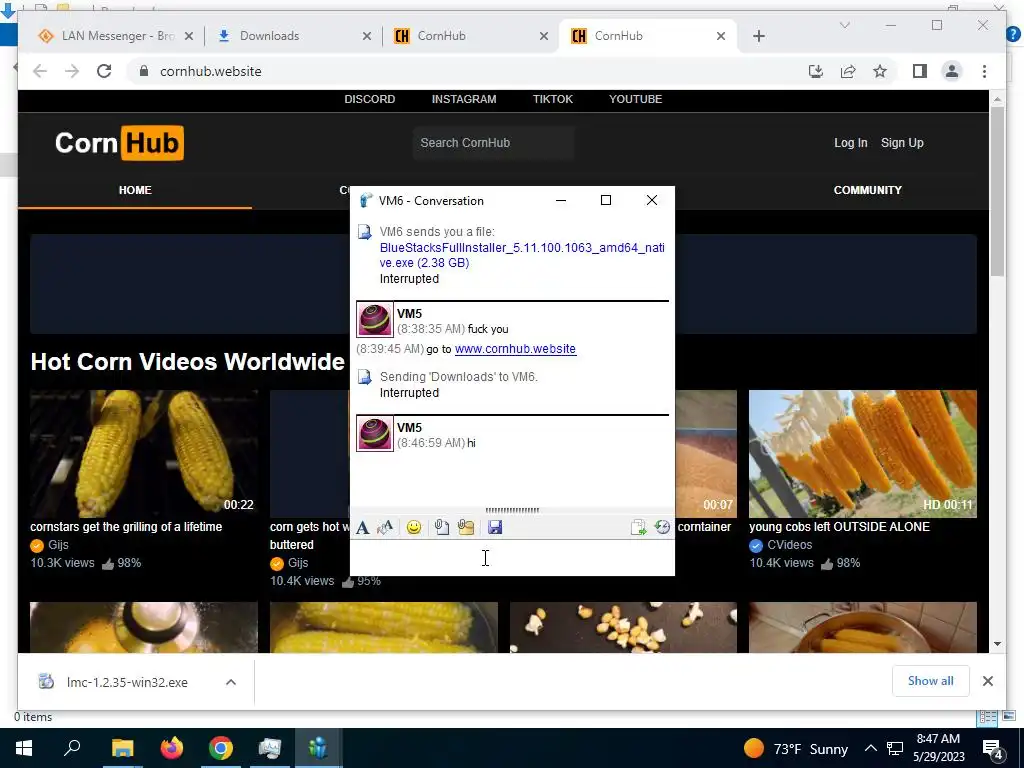This screenshot has width=1024, height=768.
Task: Open the Windows Start menu
Action: pos(24,748)
